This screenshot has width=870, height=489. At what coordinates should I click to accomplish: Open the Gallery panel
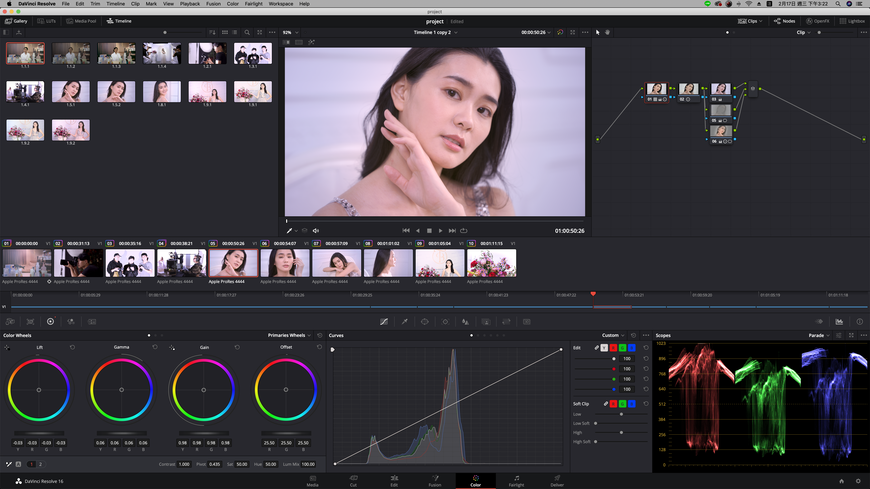tap(16, 20)
